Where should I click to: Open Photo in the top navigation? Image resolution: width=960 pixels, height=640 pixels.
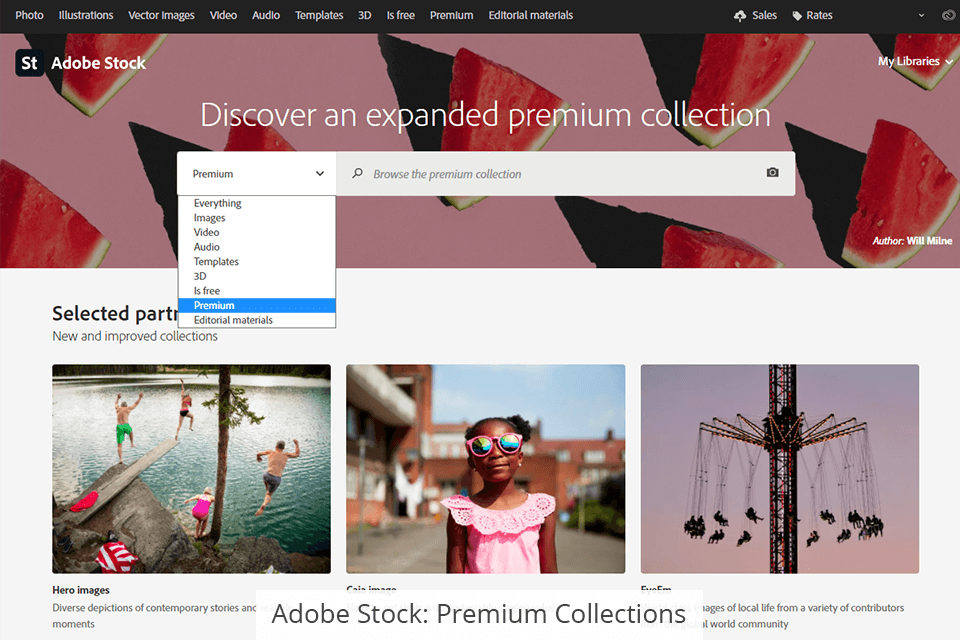click(29, 15)
